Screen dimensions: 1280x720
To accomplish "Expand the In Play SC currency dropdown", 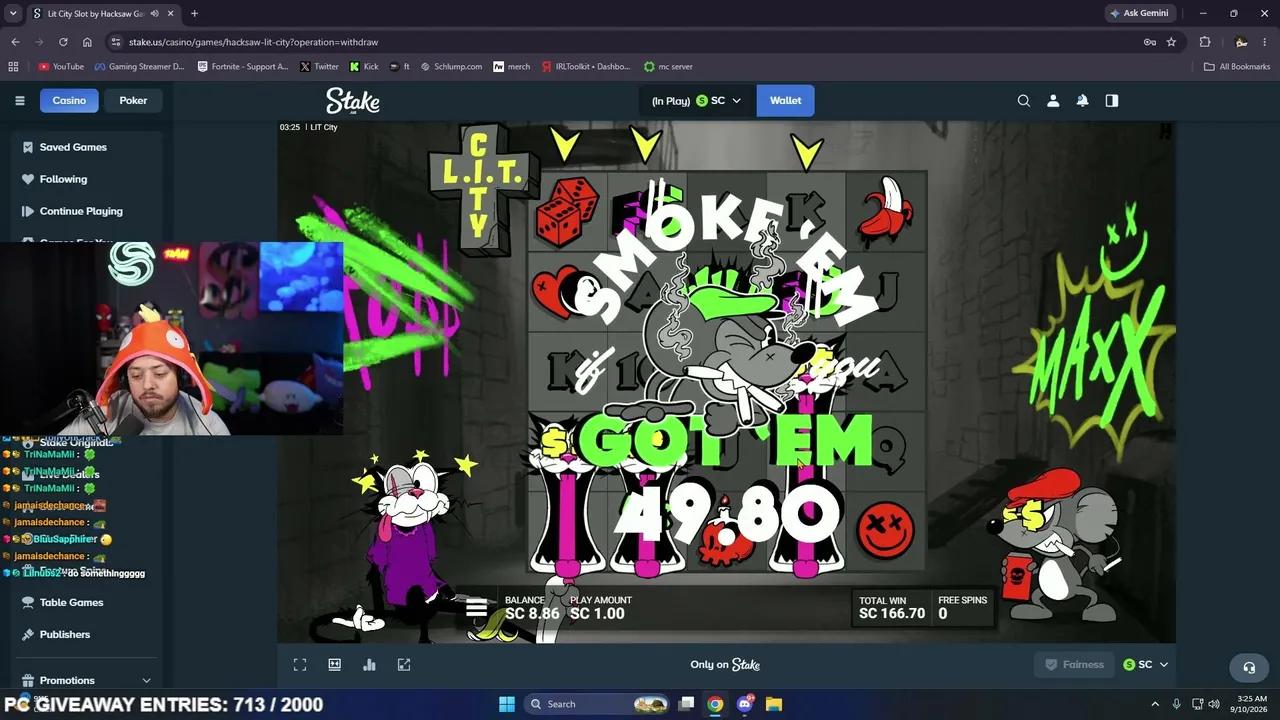I will point(696,100).
